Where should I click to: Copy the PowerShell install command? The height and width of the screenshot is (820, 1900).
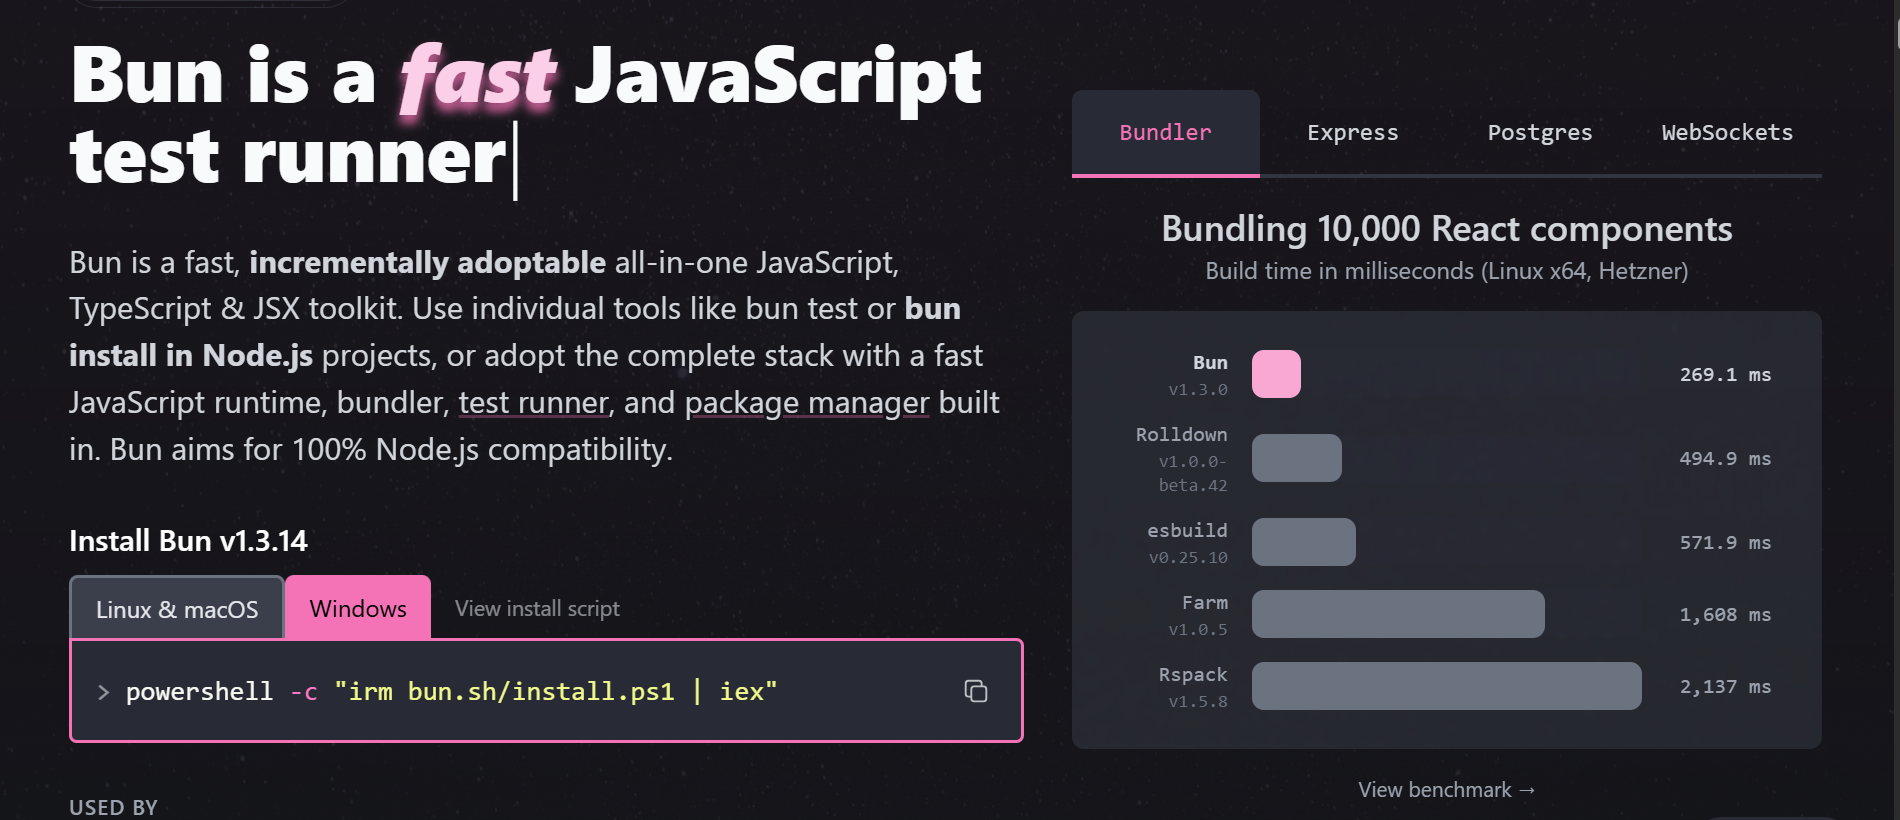point(976,691)
